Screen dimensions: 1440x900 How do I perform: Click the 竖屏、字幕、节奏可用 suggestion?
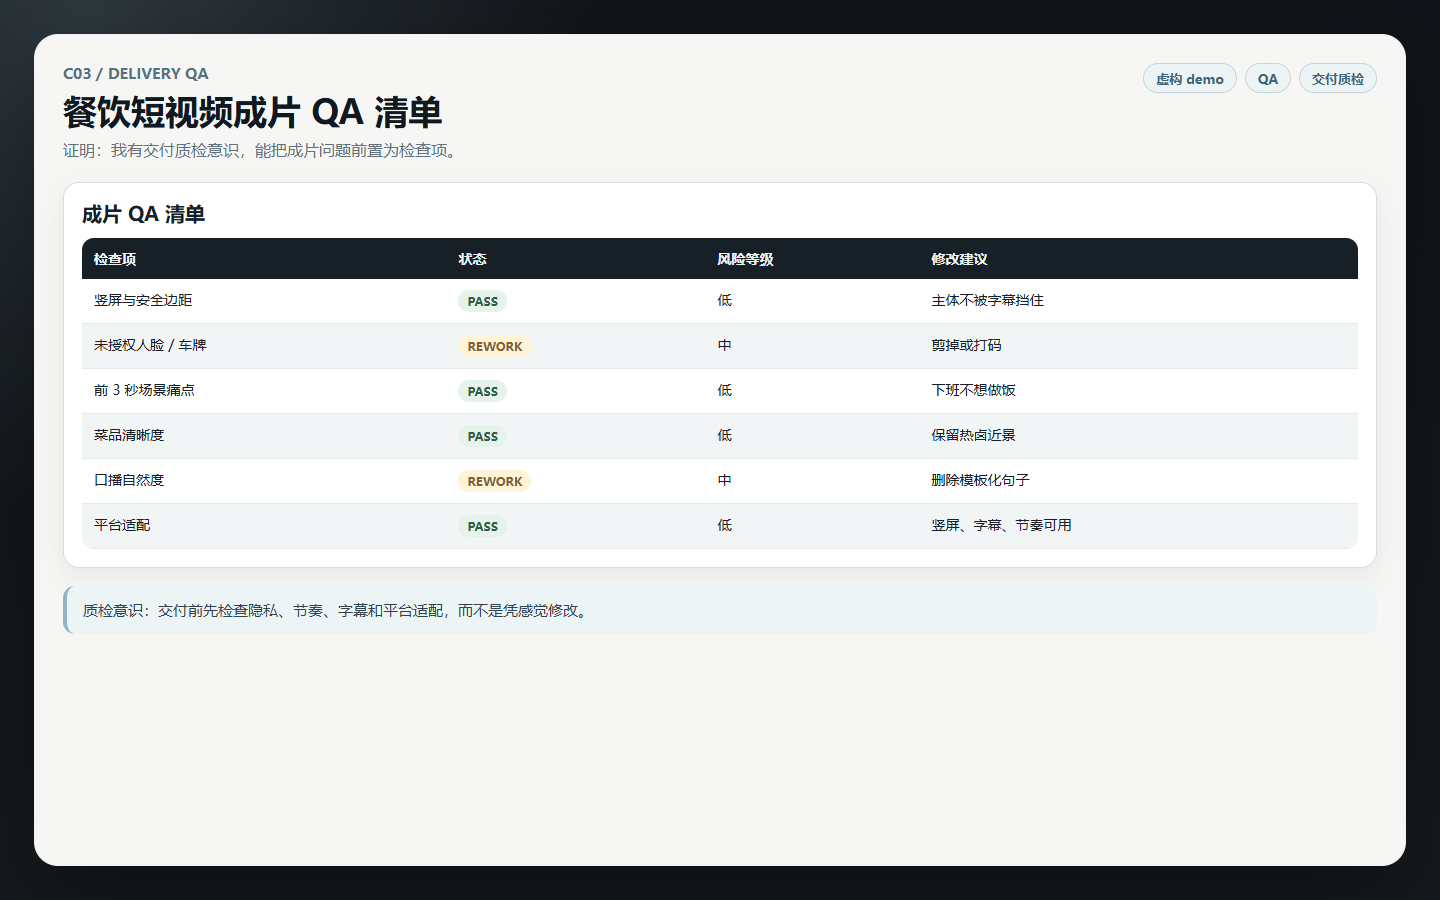(x=1001, y=525)
